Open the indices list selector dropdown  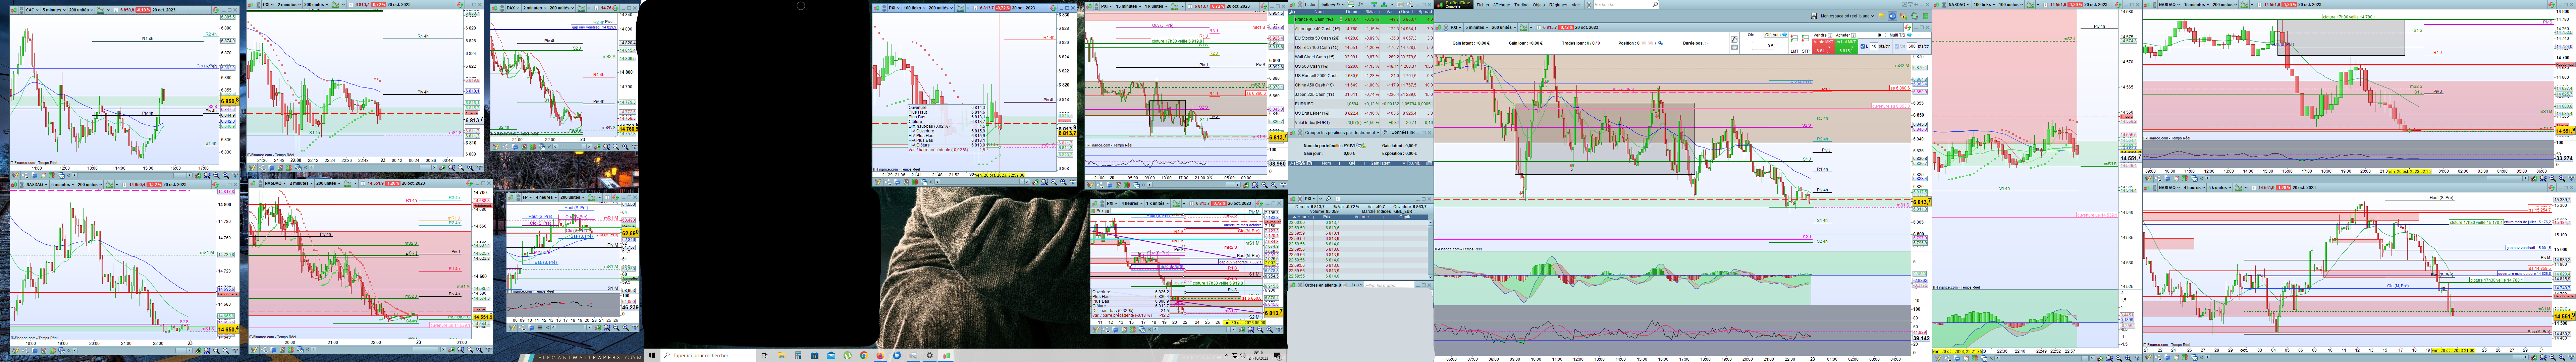1333,5
